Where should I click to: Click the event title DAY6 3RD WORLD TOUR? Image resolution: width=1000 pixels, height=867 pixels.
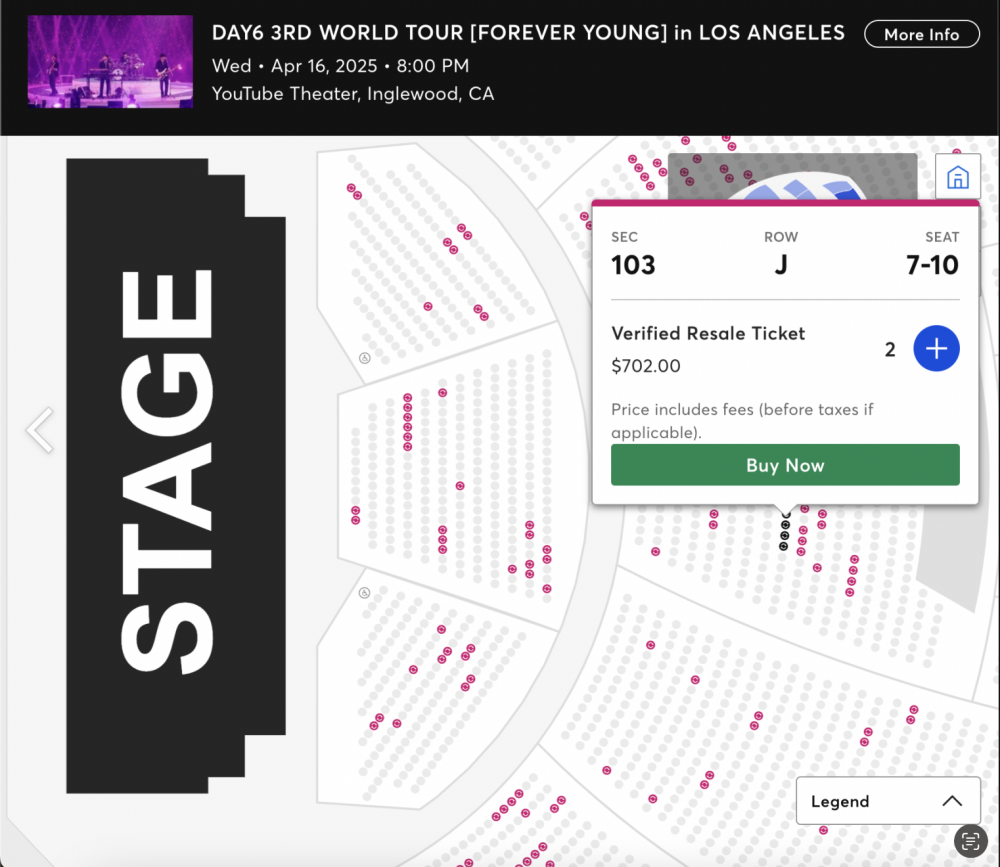[x=528, y=33]
